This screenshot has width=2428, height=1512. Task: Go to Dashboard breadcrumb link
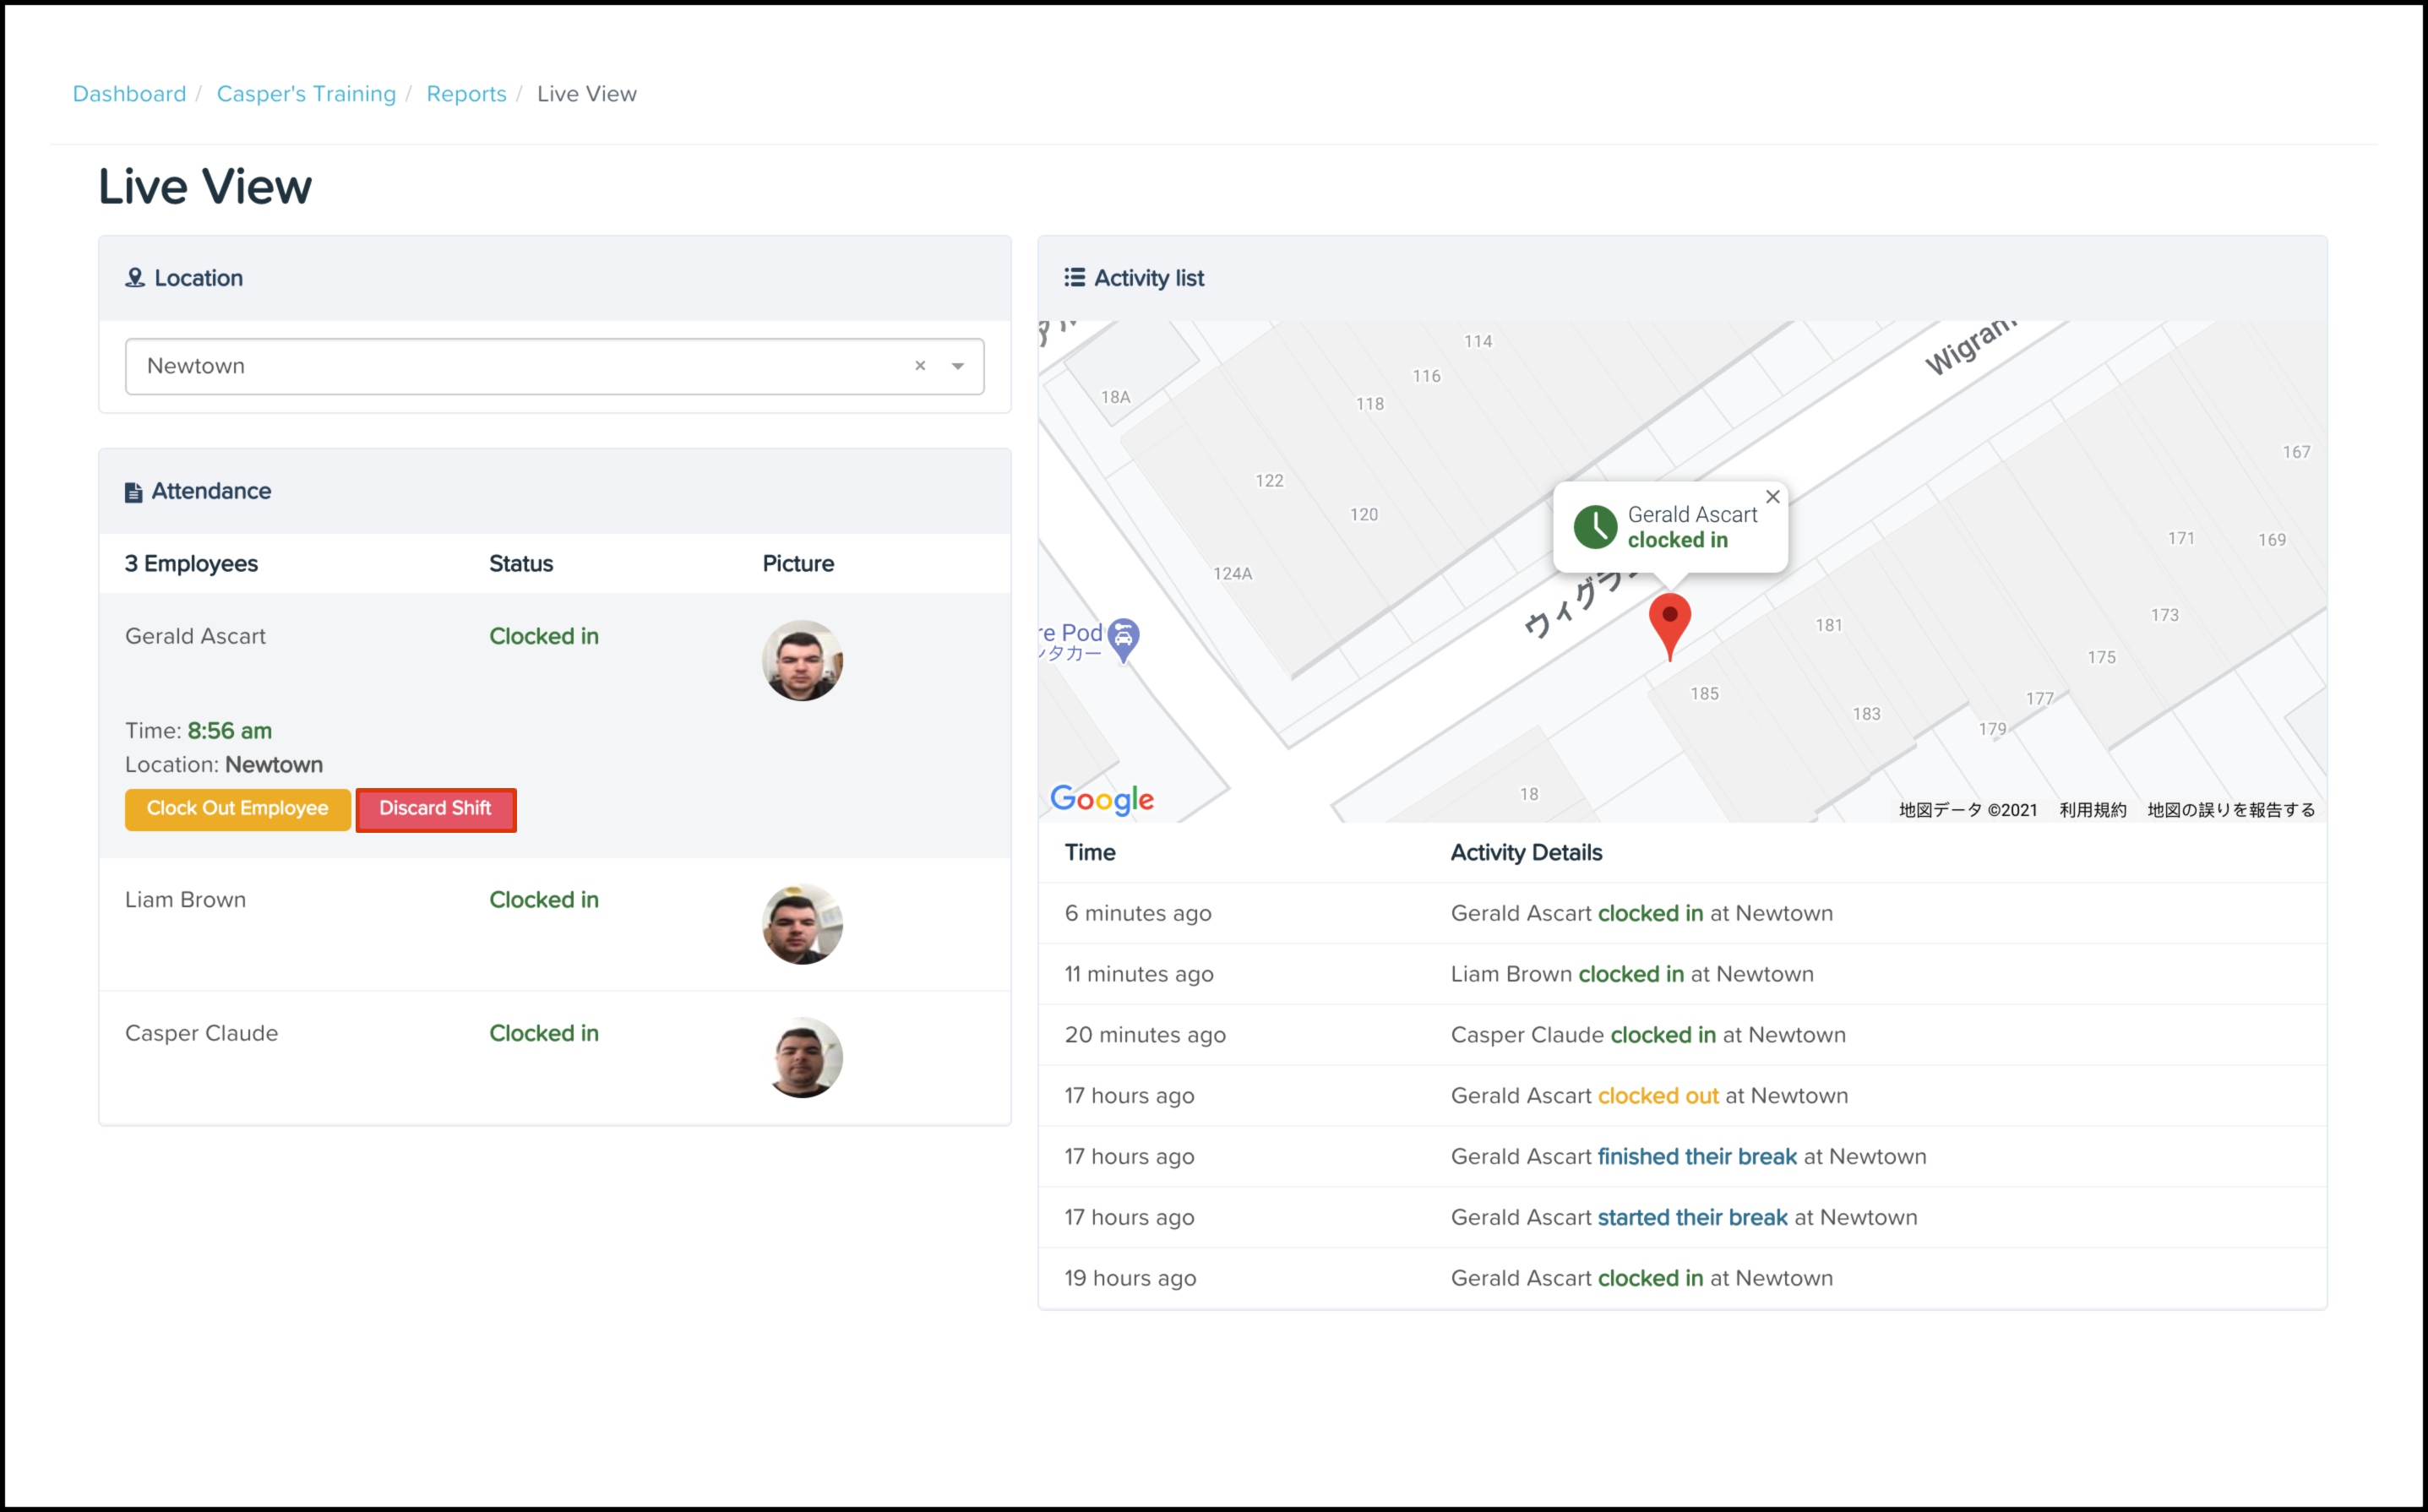(129, 94)
